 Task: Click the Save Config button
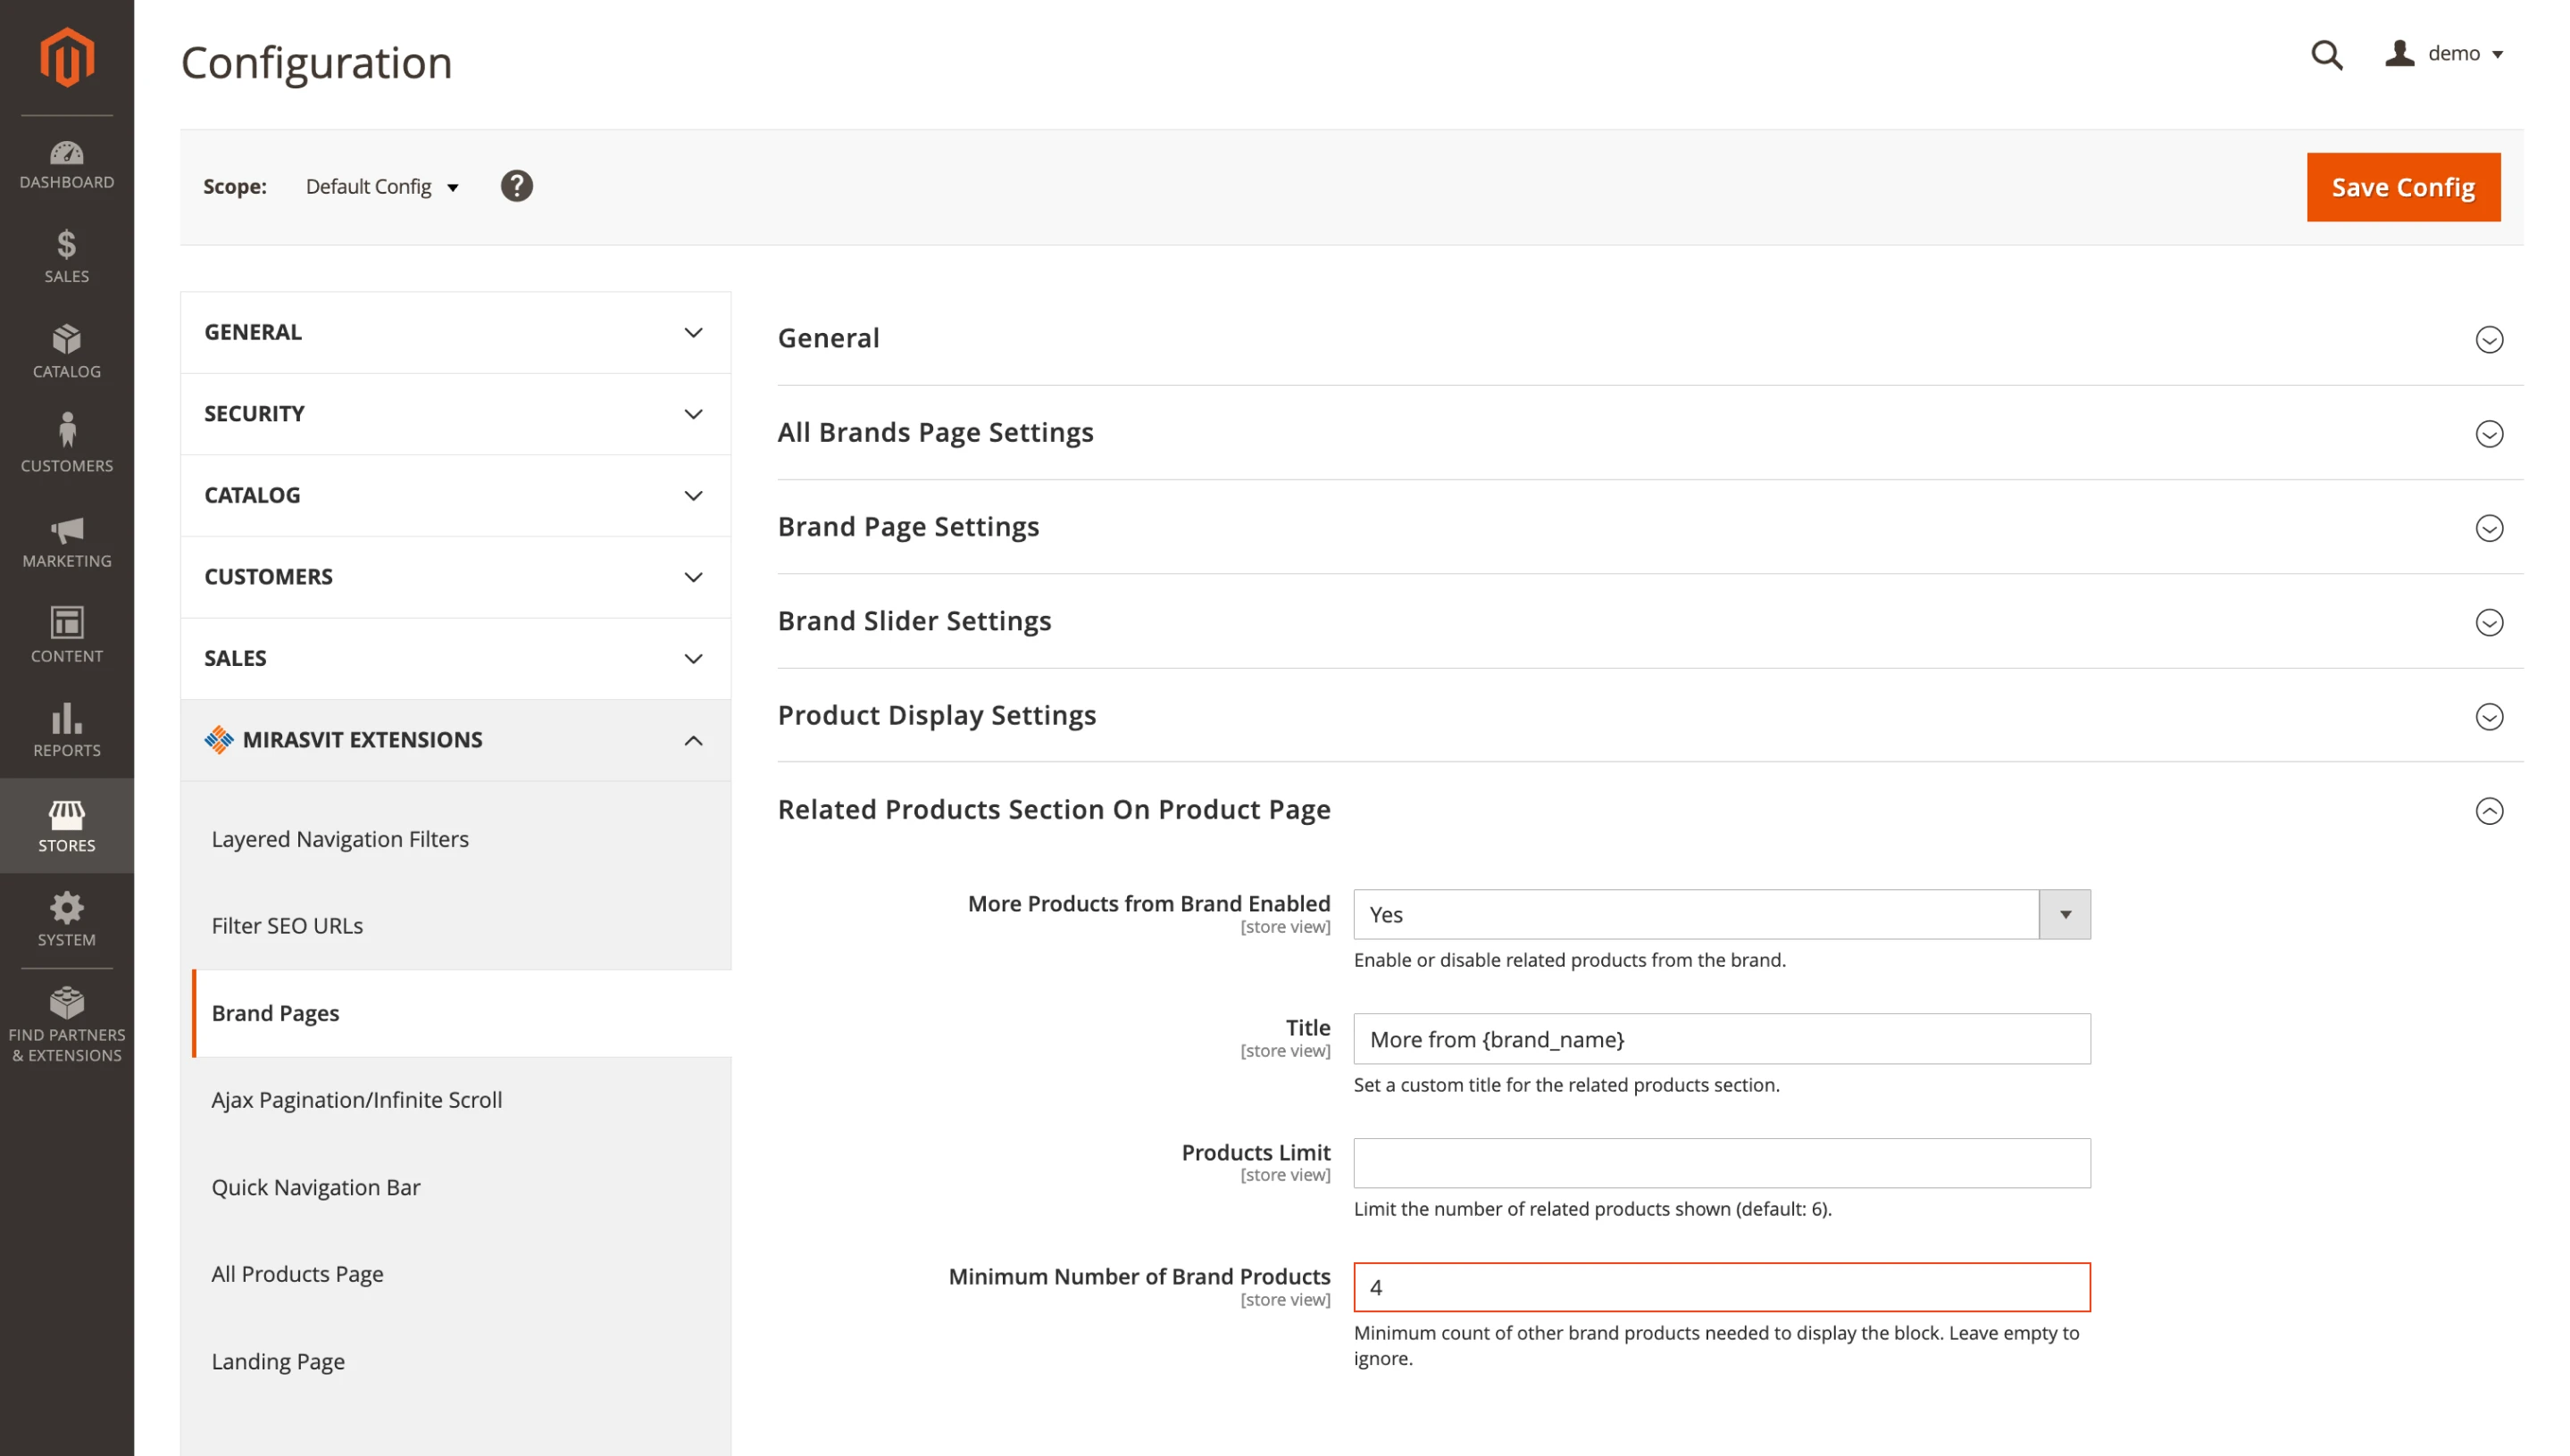tap(2403, 187)
